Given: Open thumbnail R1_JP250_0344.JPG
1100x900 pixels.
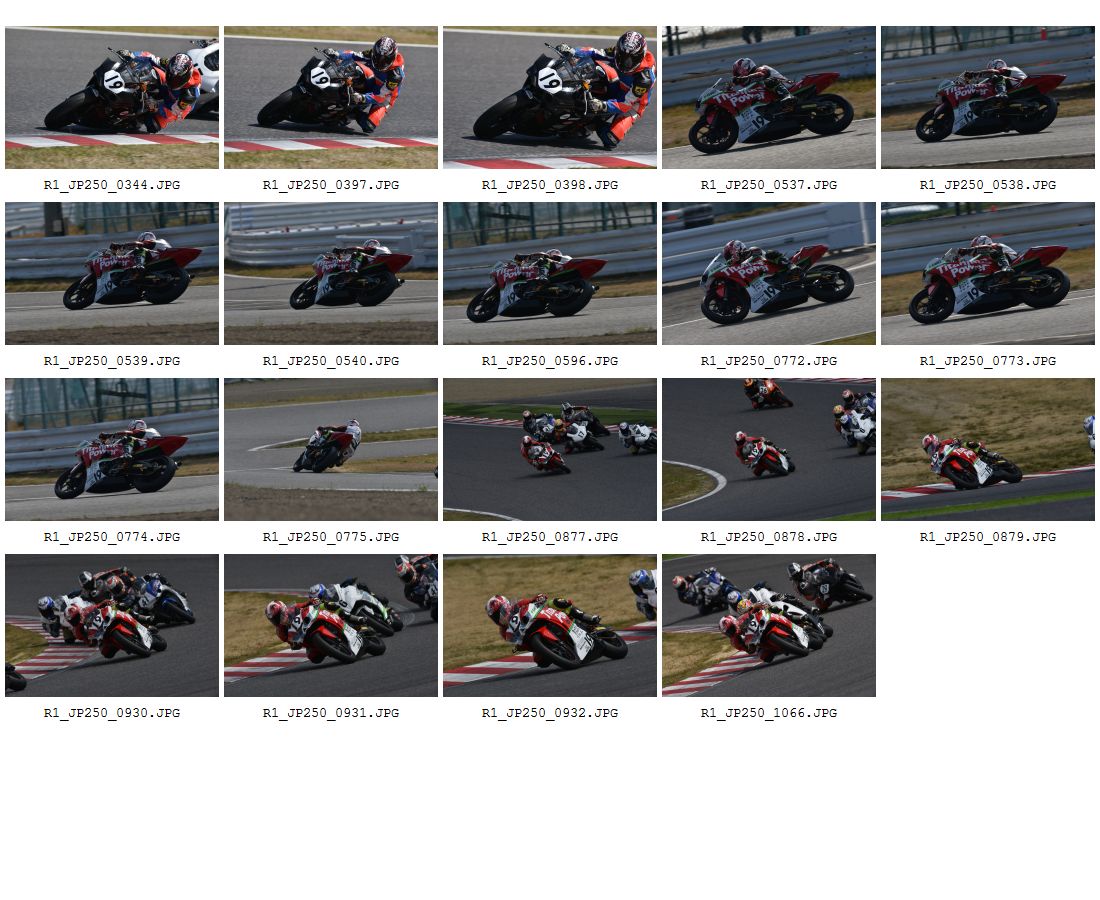Looking at the screenshot, I should tap(112, 98).
